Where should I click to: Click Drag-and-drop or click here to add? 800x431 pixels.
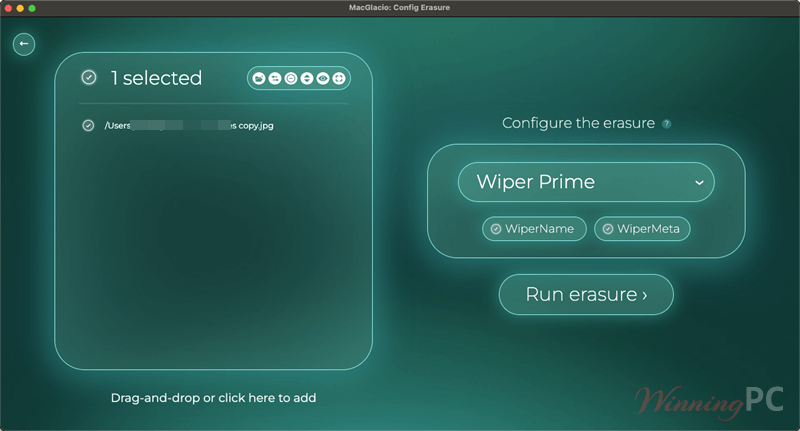point(213,398)
